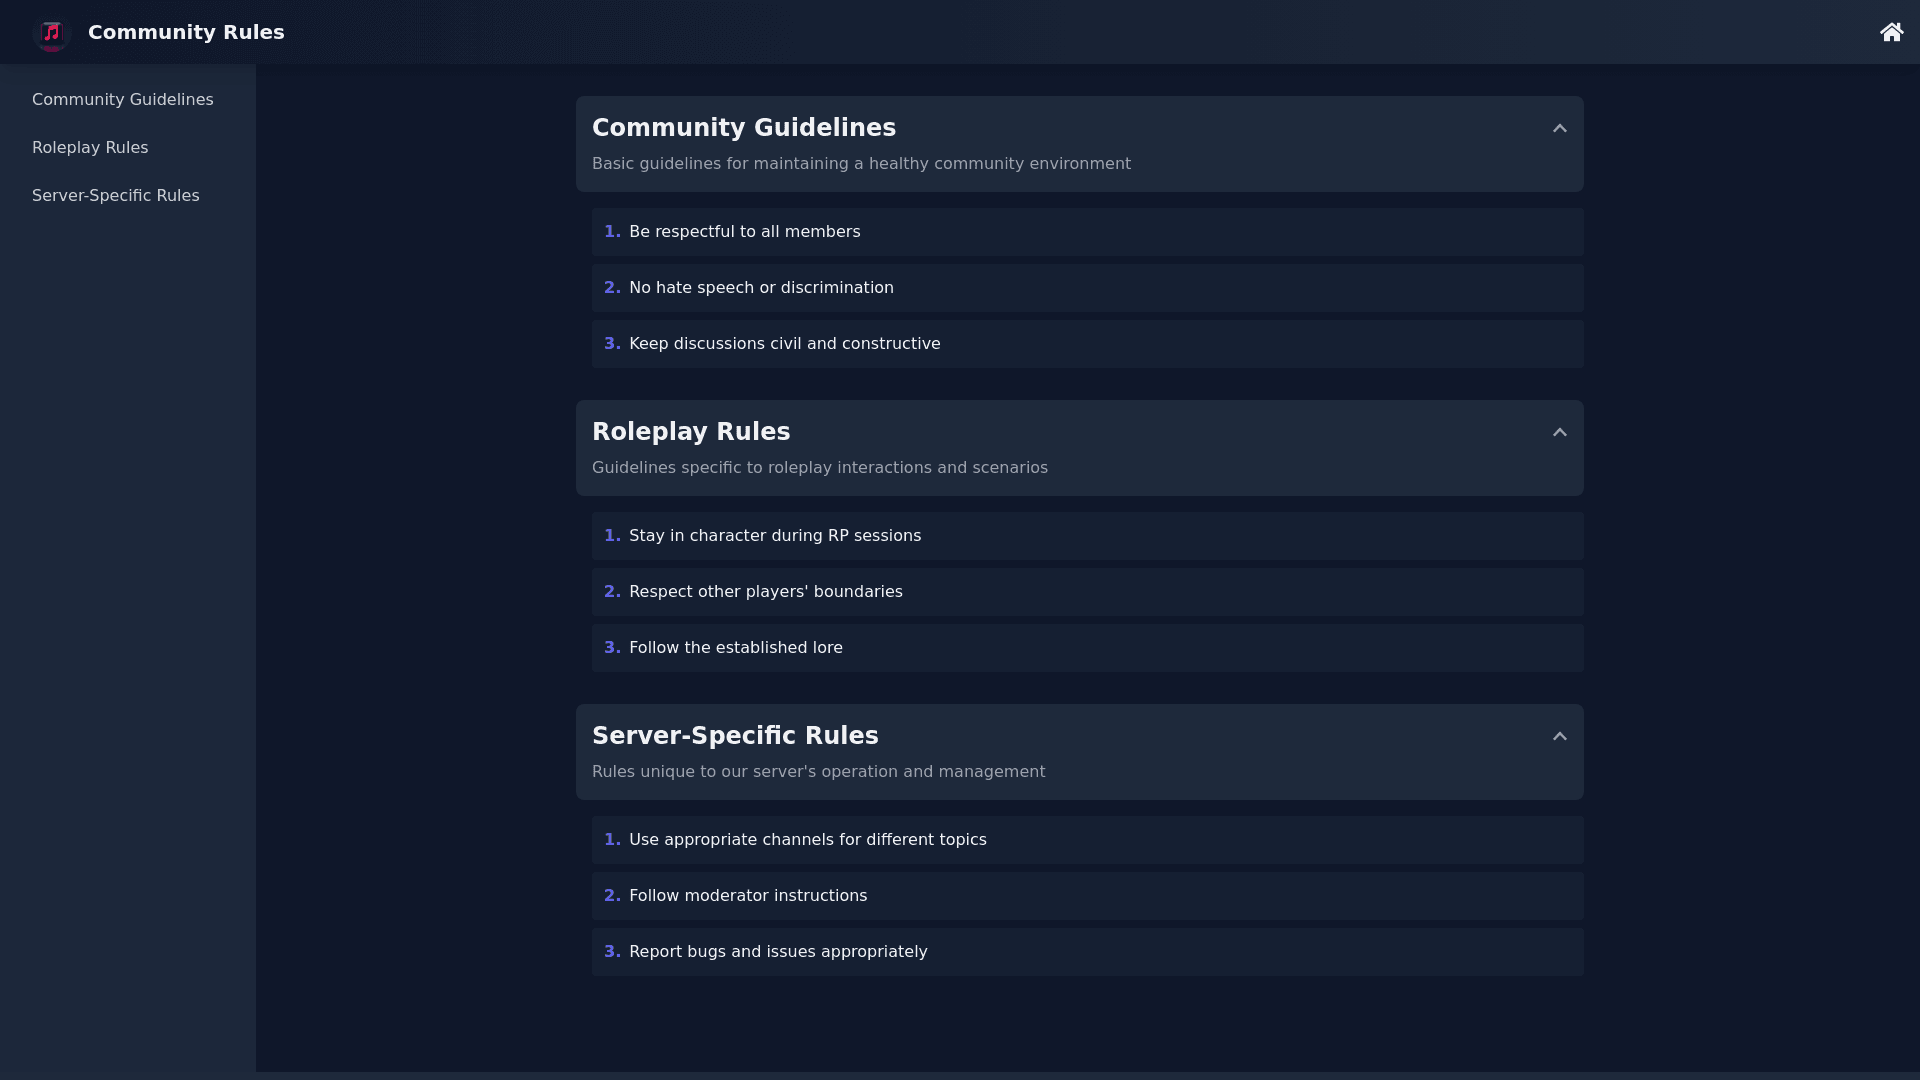Select 'Follow moderator instructions' rule
This screenshot has width=1920, height=1080.
[x=747, y=896]
